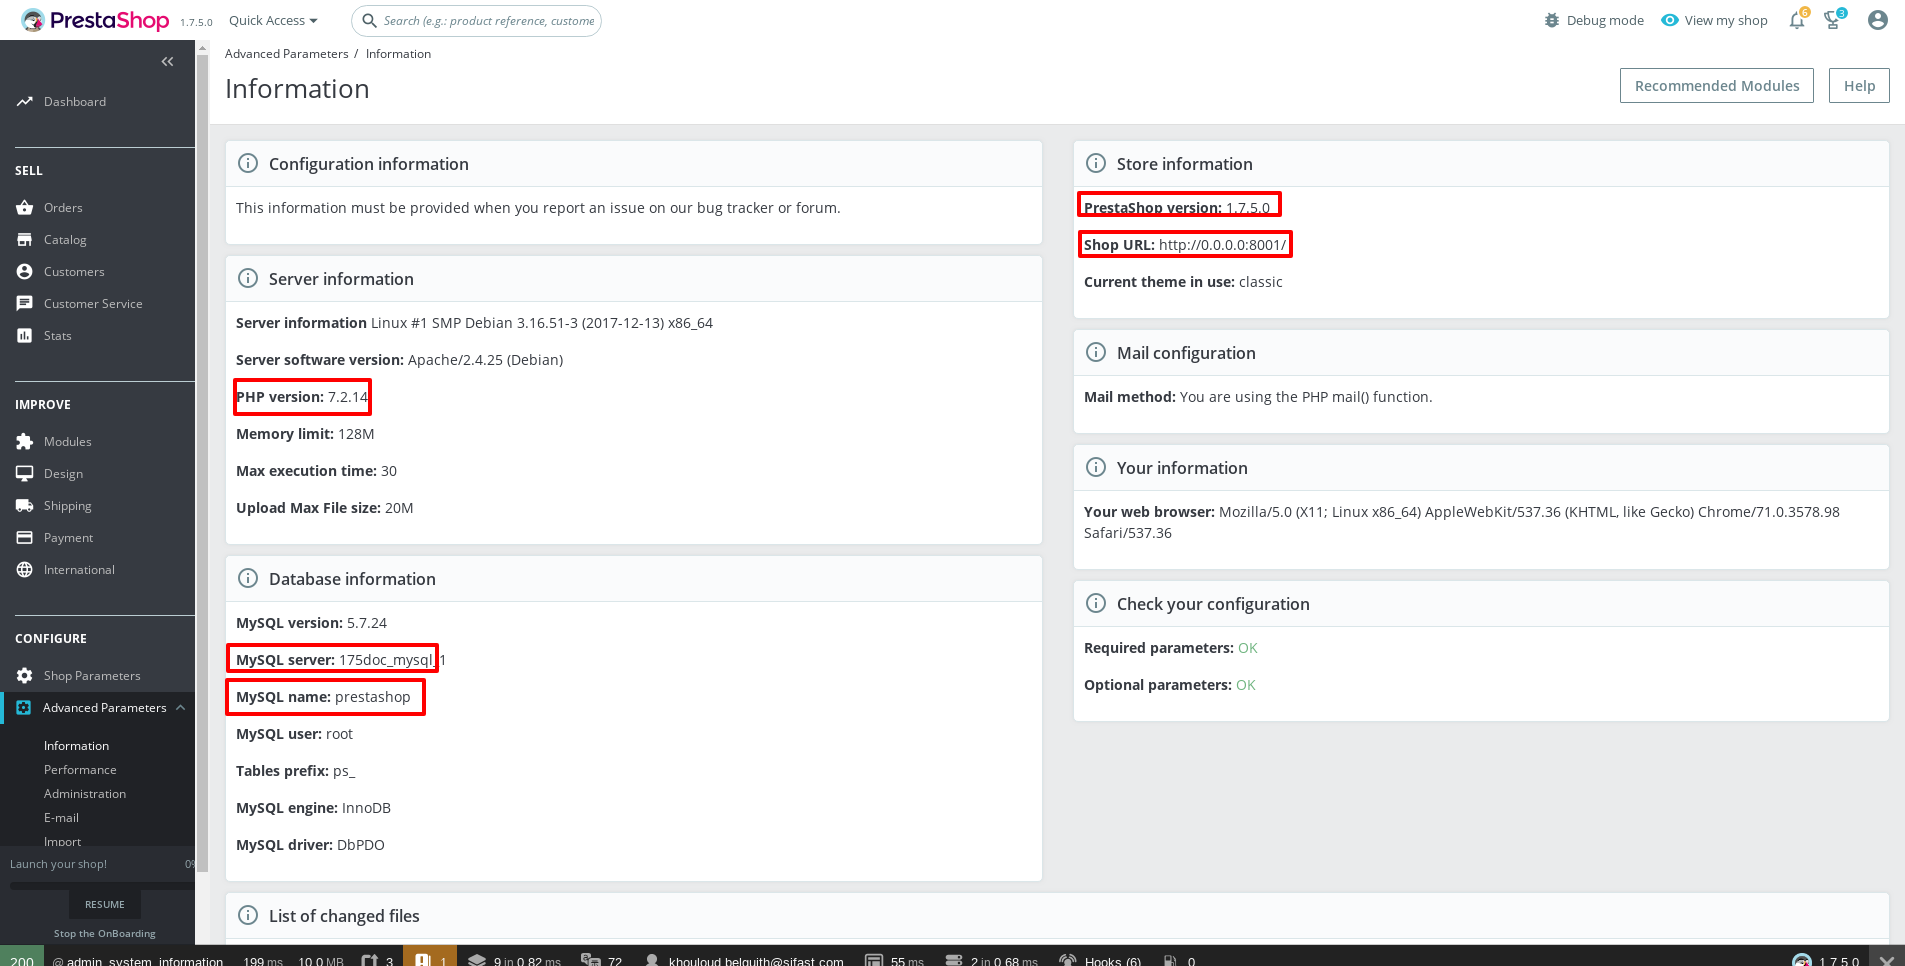Click Stop the OnBoarding link

[105, 934]
